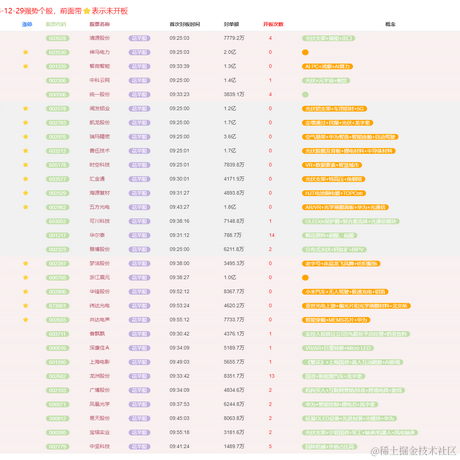The height and width of the screenshot is (460, 460).
Task: Click stock name 广博股份
Action: 100,390
